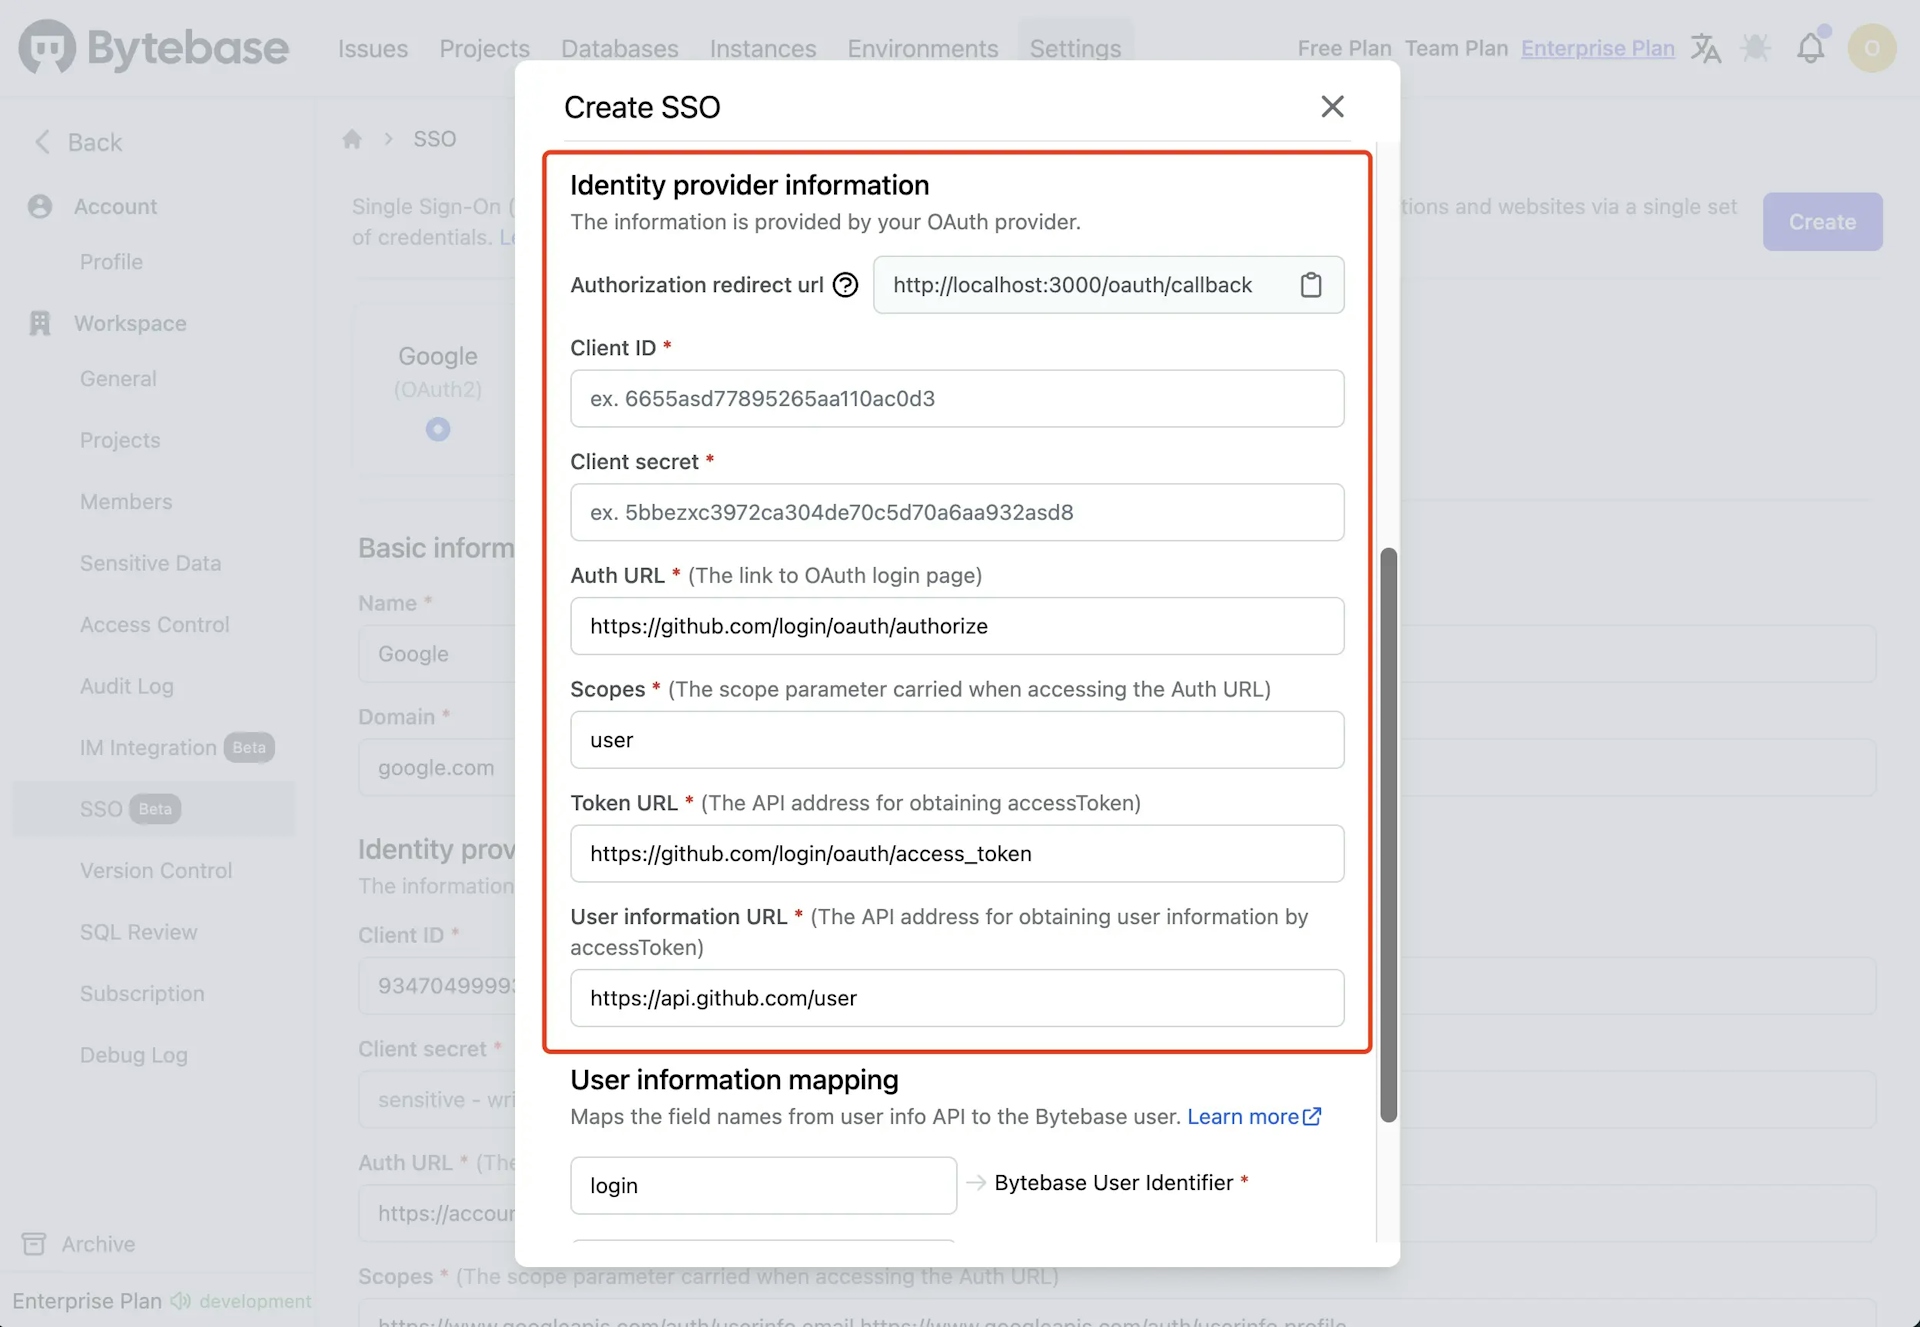This screenshot has height=1327, width=1920.
Task: Click the notifications bell icon top right
Action: pyautogui.click(x=1812, y=48)
